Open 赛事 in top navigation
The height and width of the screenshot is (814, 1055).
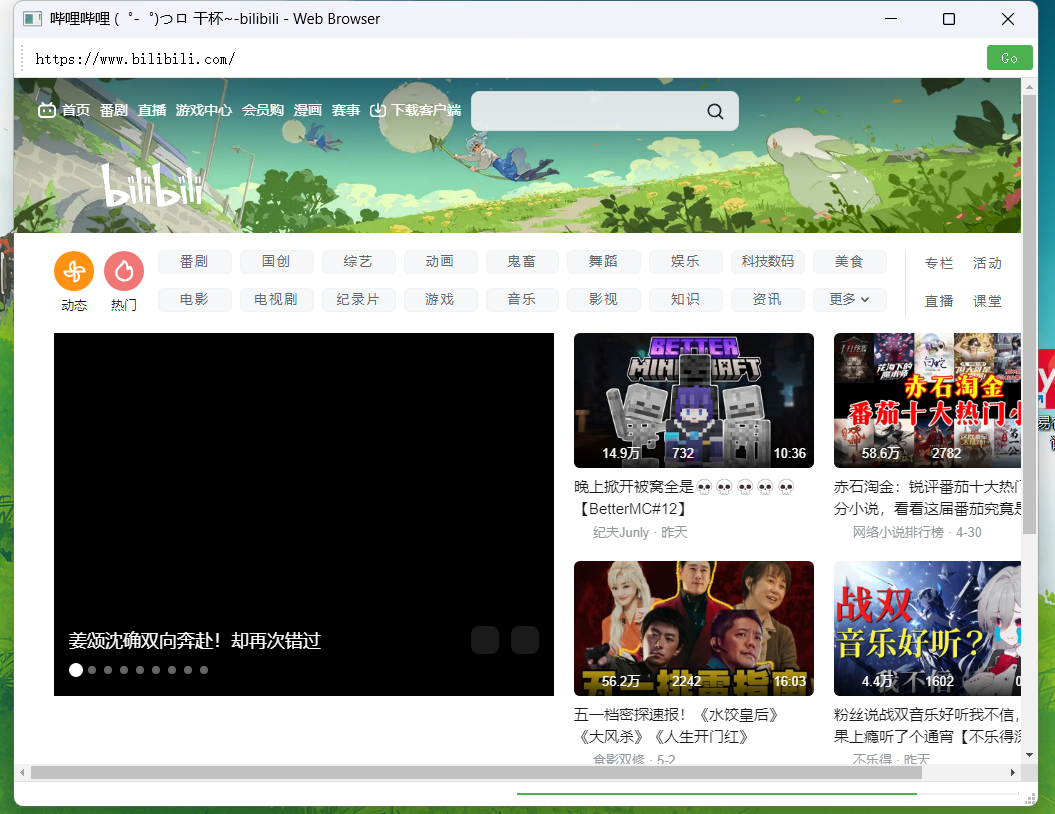(346, 110)
